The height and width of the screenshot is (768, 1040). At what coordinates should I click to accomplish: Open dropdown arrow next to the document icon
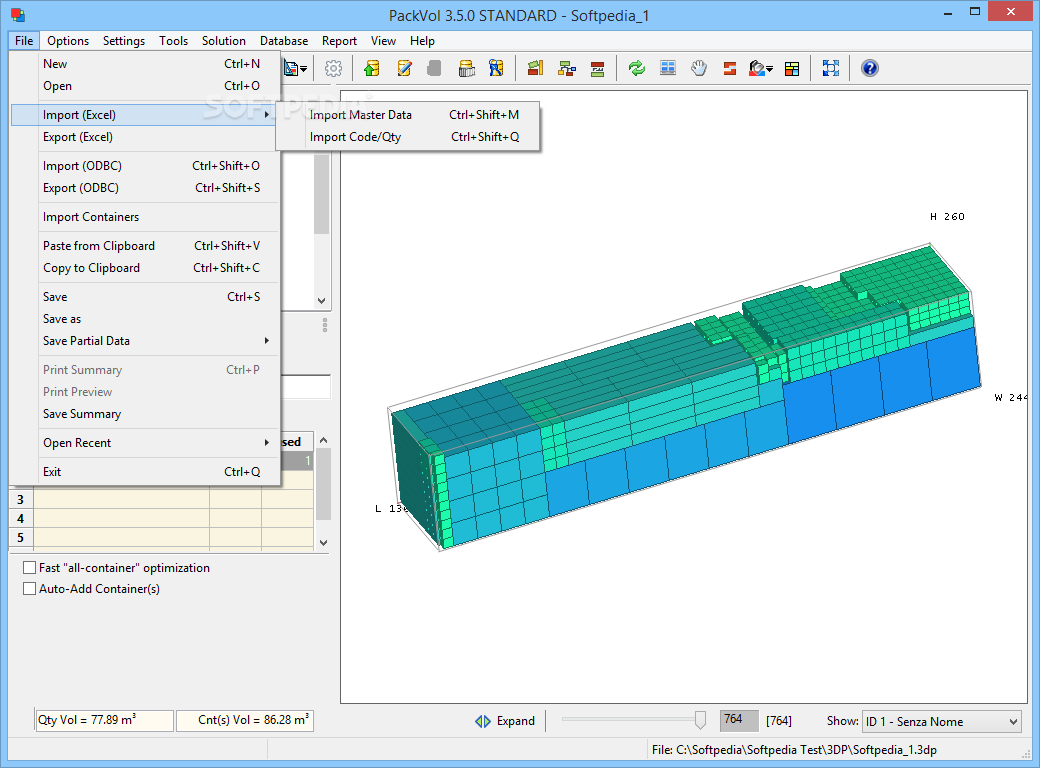303,69
